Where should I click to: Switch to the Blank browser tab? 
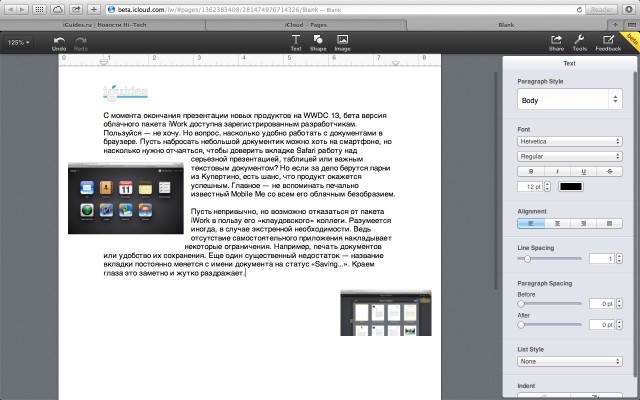click(x=506, y=25)
